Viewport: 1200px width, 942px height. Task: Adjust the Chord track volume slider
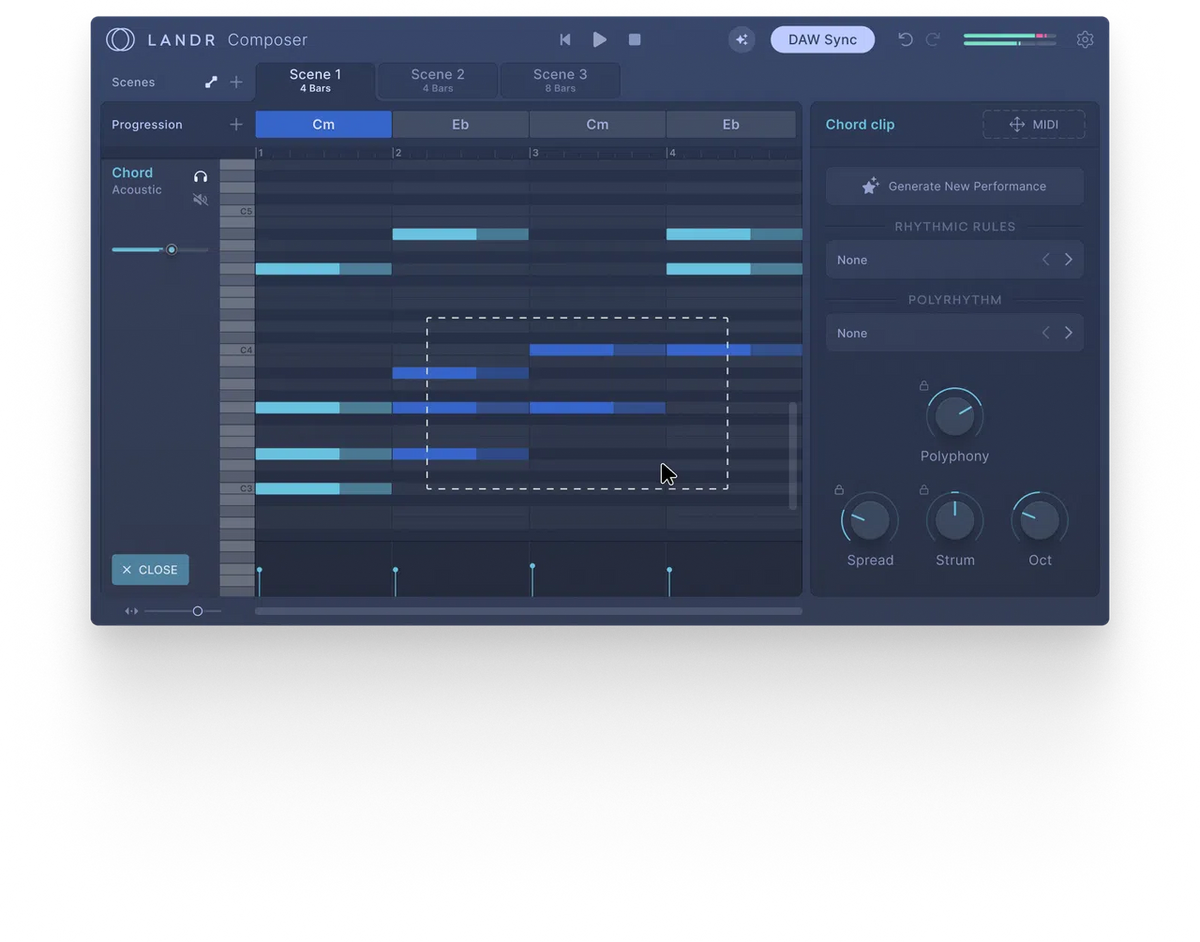pyautogui.click(x=171, y=249)
